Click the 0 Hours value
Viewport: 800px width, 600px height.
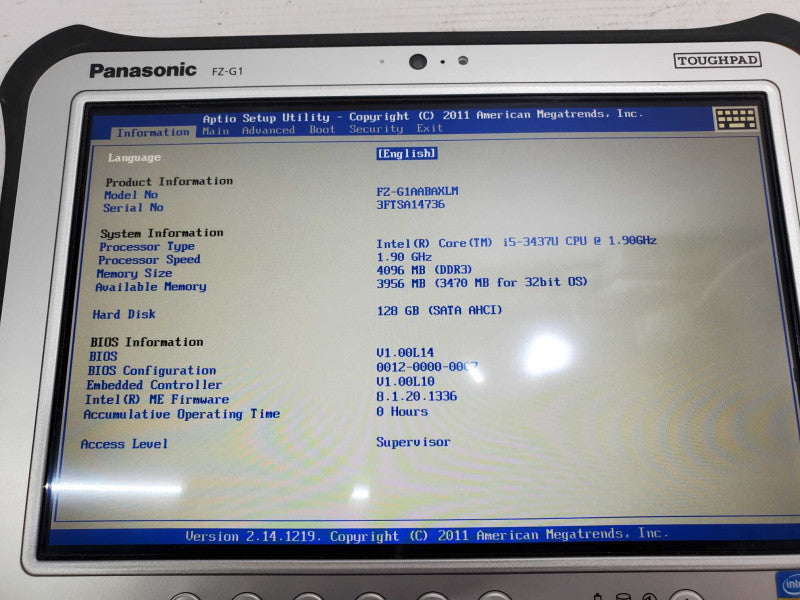[x=402, y=411]
